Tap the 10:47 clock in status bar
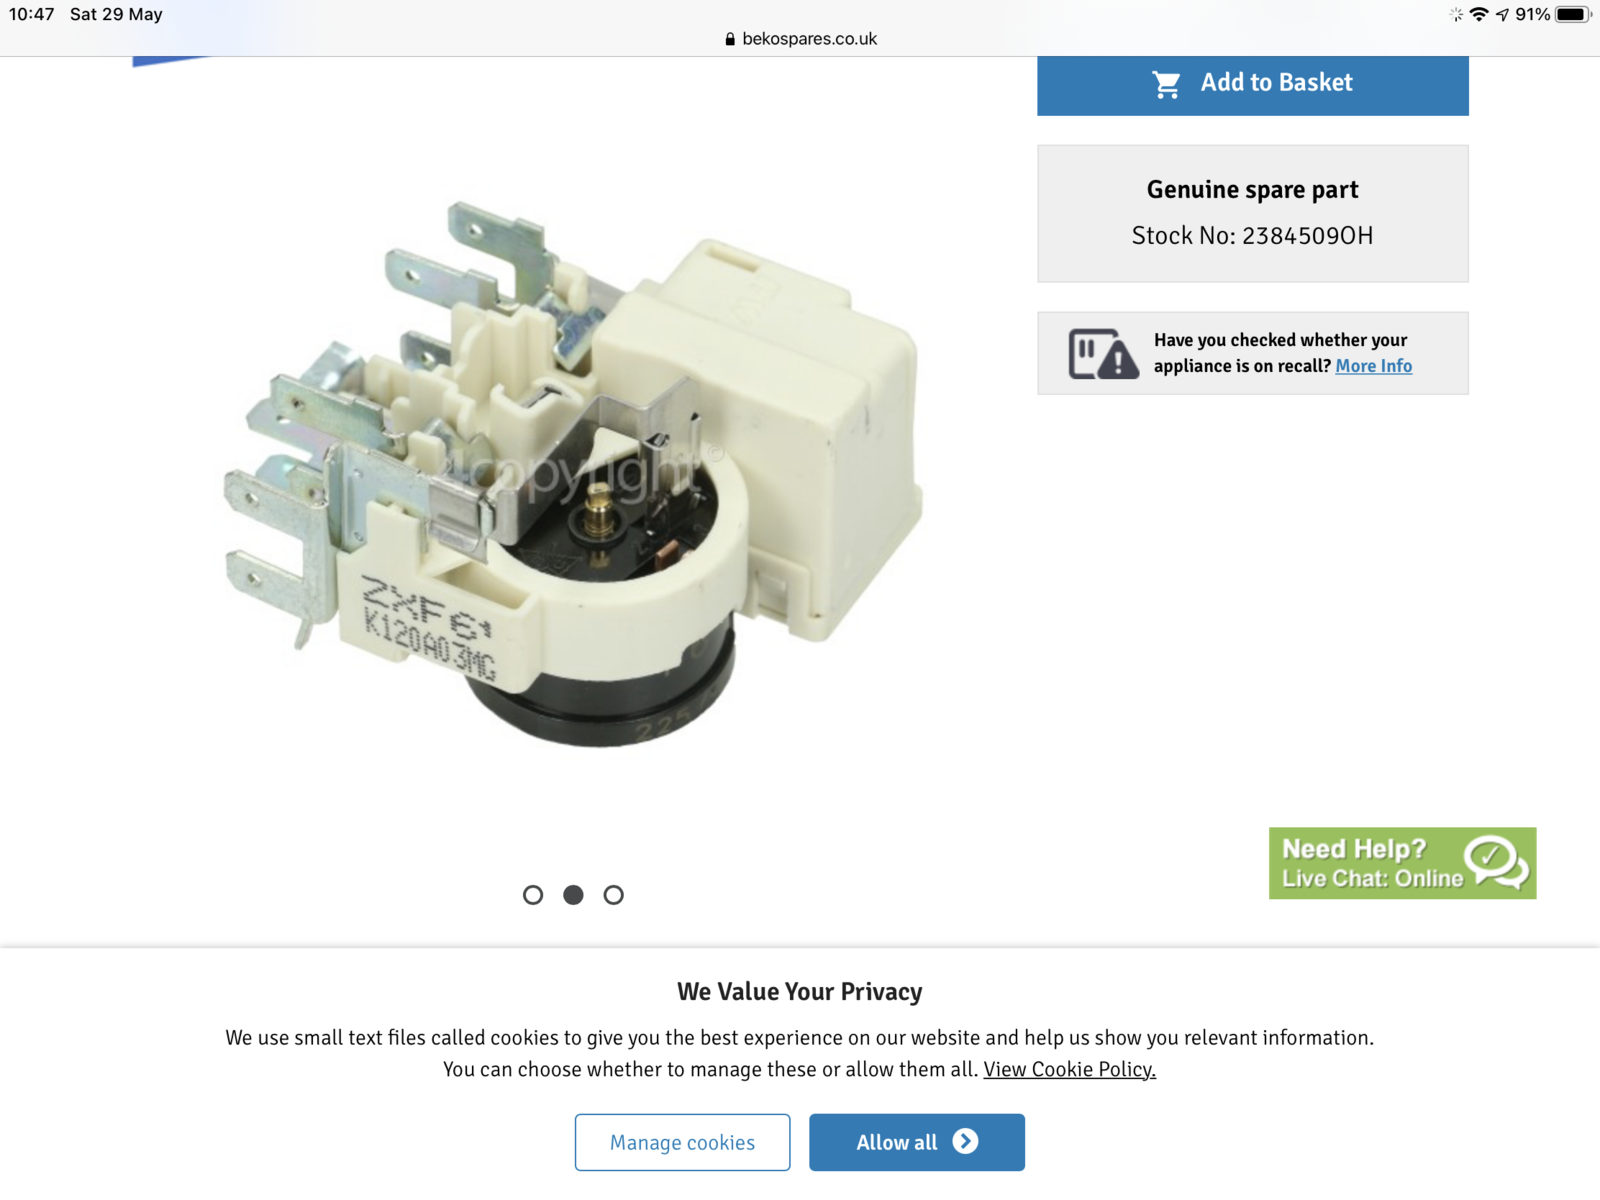 pyautogui.click(x=32, y=14)
